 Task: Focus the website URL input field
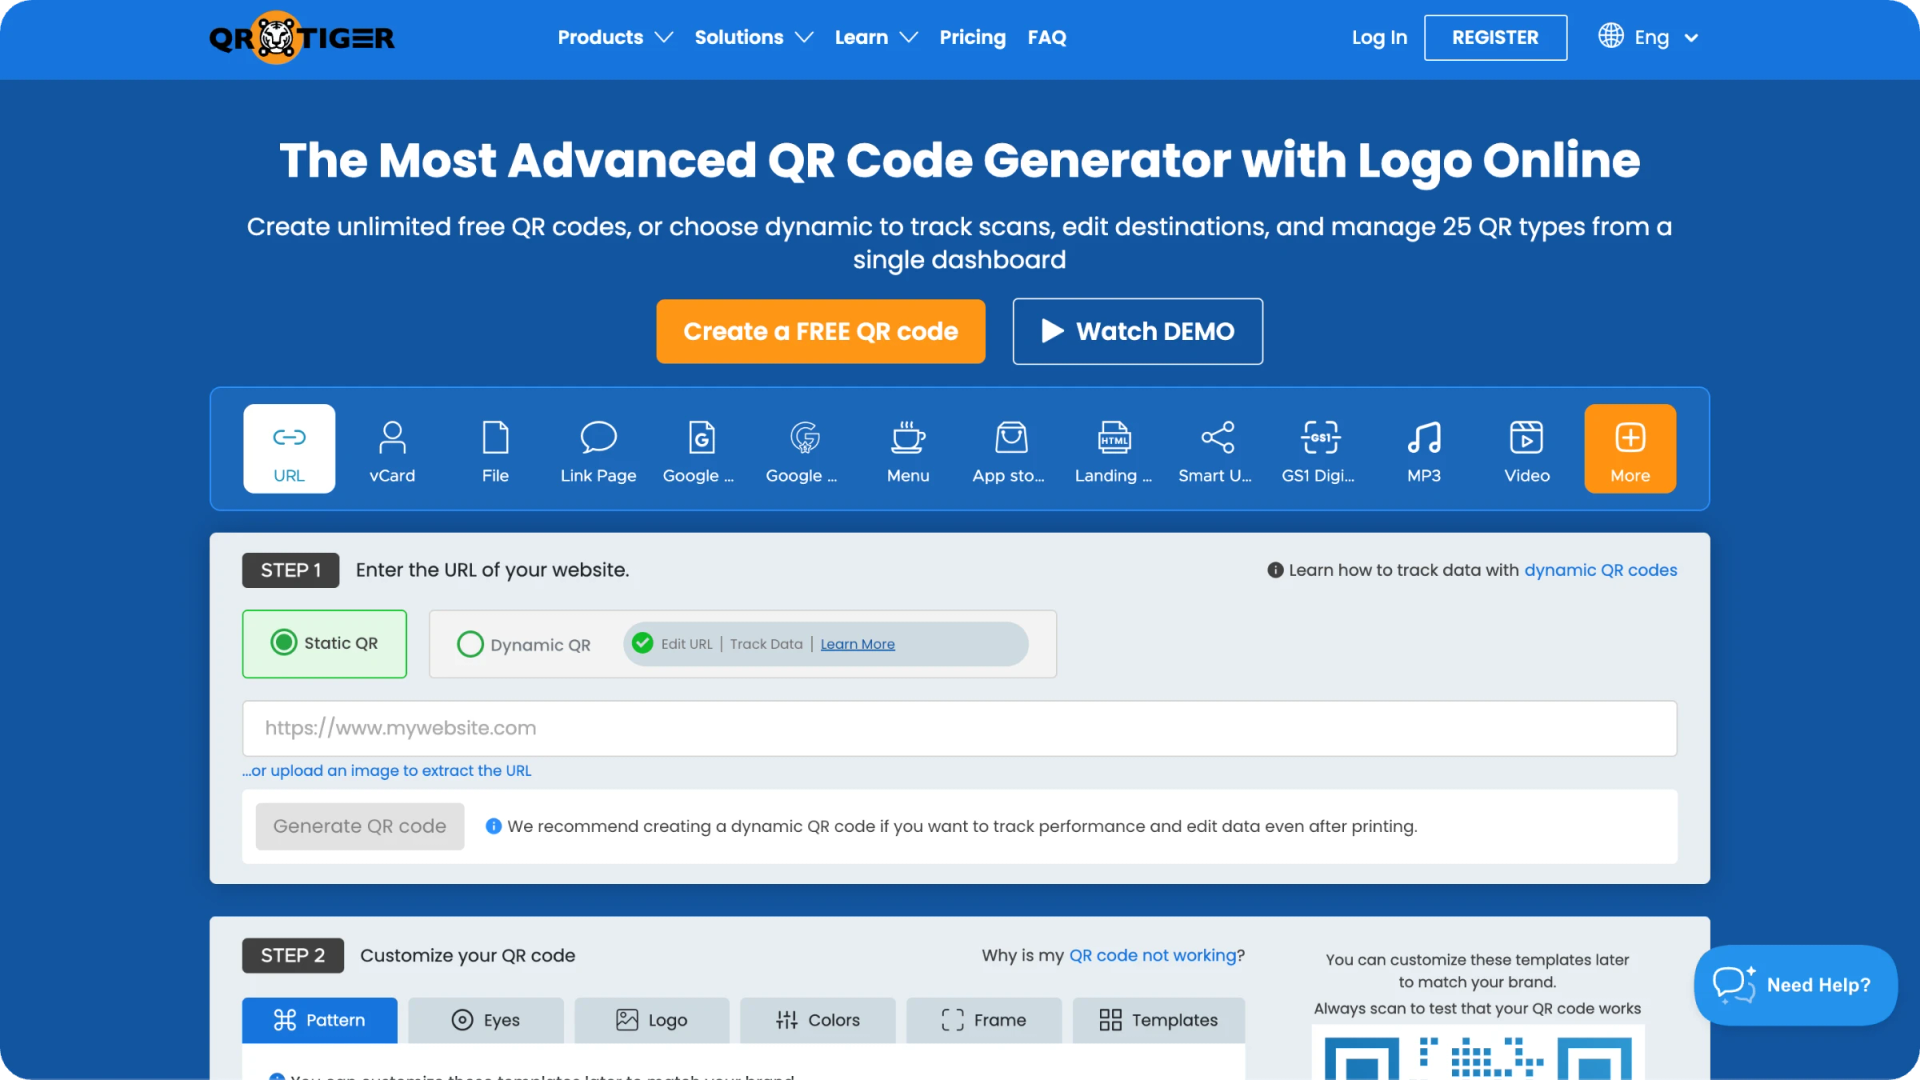click(x=960, y=728)
